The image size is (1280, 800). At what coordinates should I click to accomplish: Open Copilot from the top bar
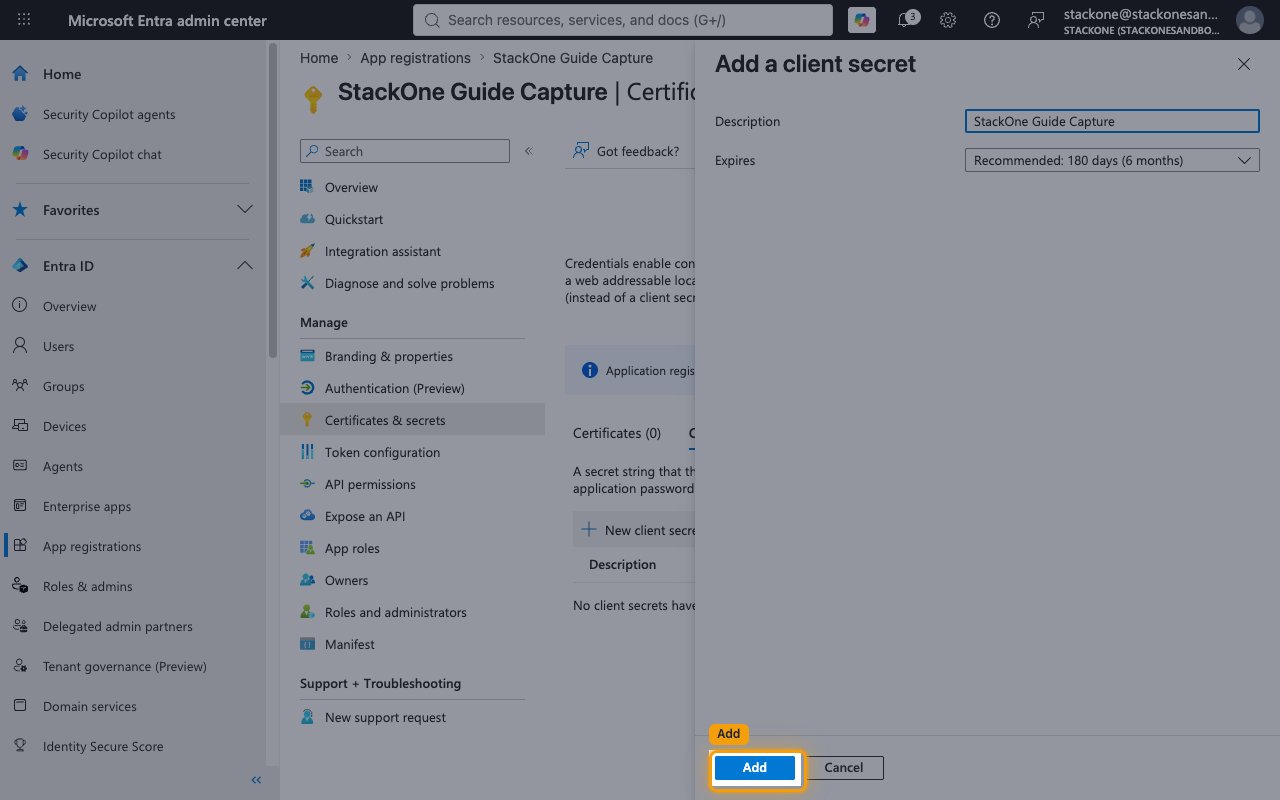tap(860, 20)
